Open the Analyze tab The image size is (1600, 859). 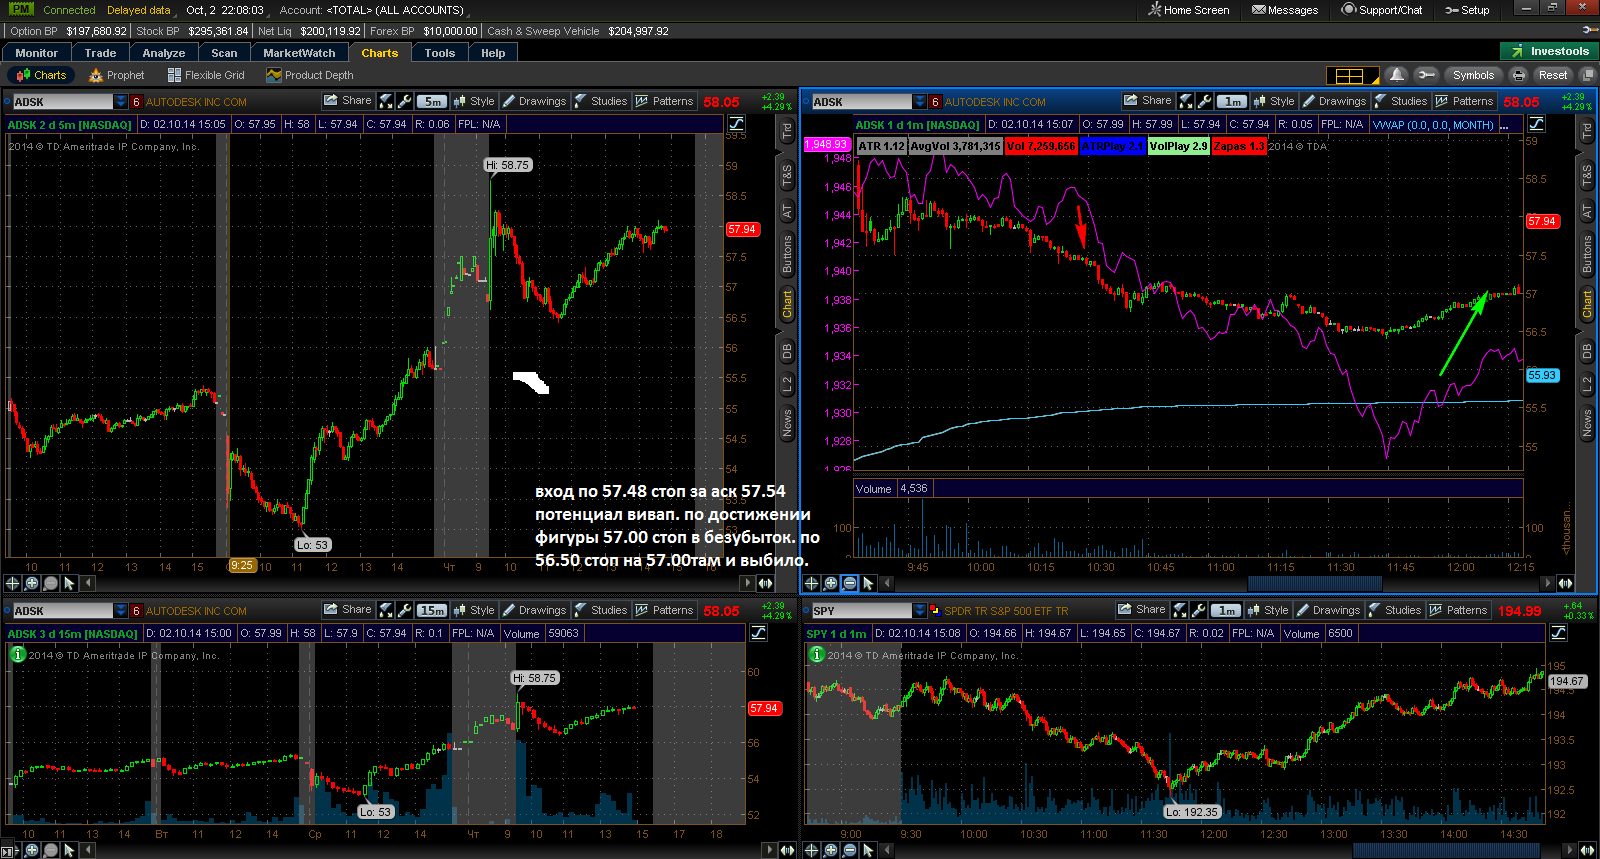164,53
